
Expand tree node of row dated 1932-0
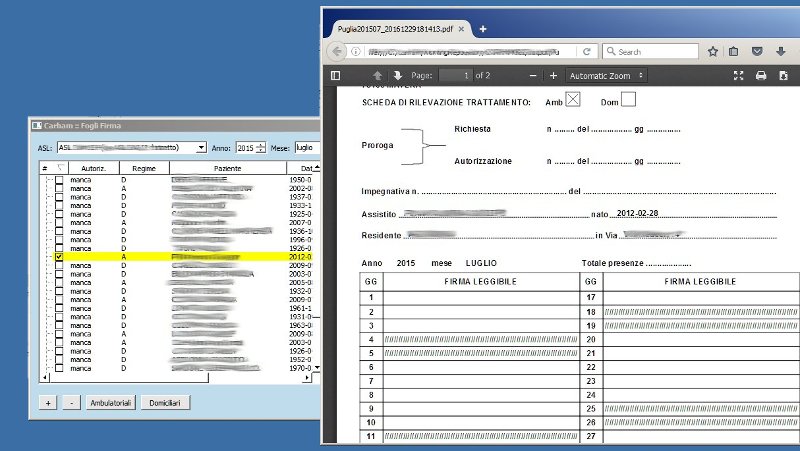tap(48, 291)
